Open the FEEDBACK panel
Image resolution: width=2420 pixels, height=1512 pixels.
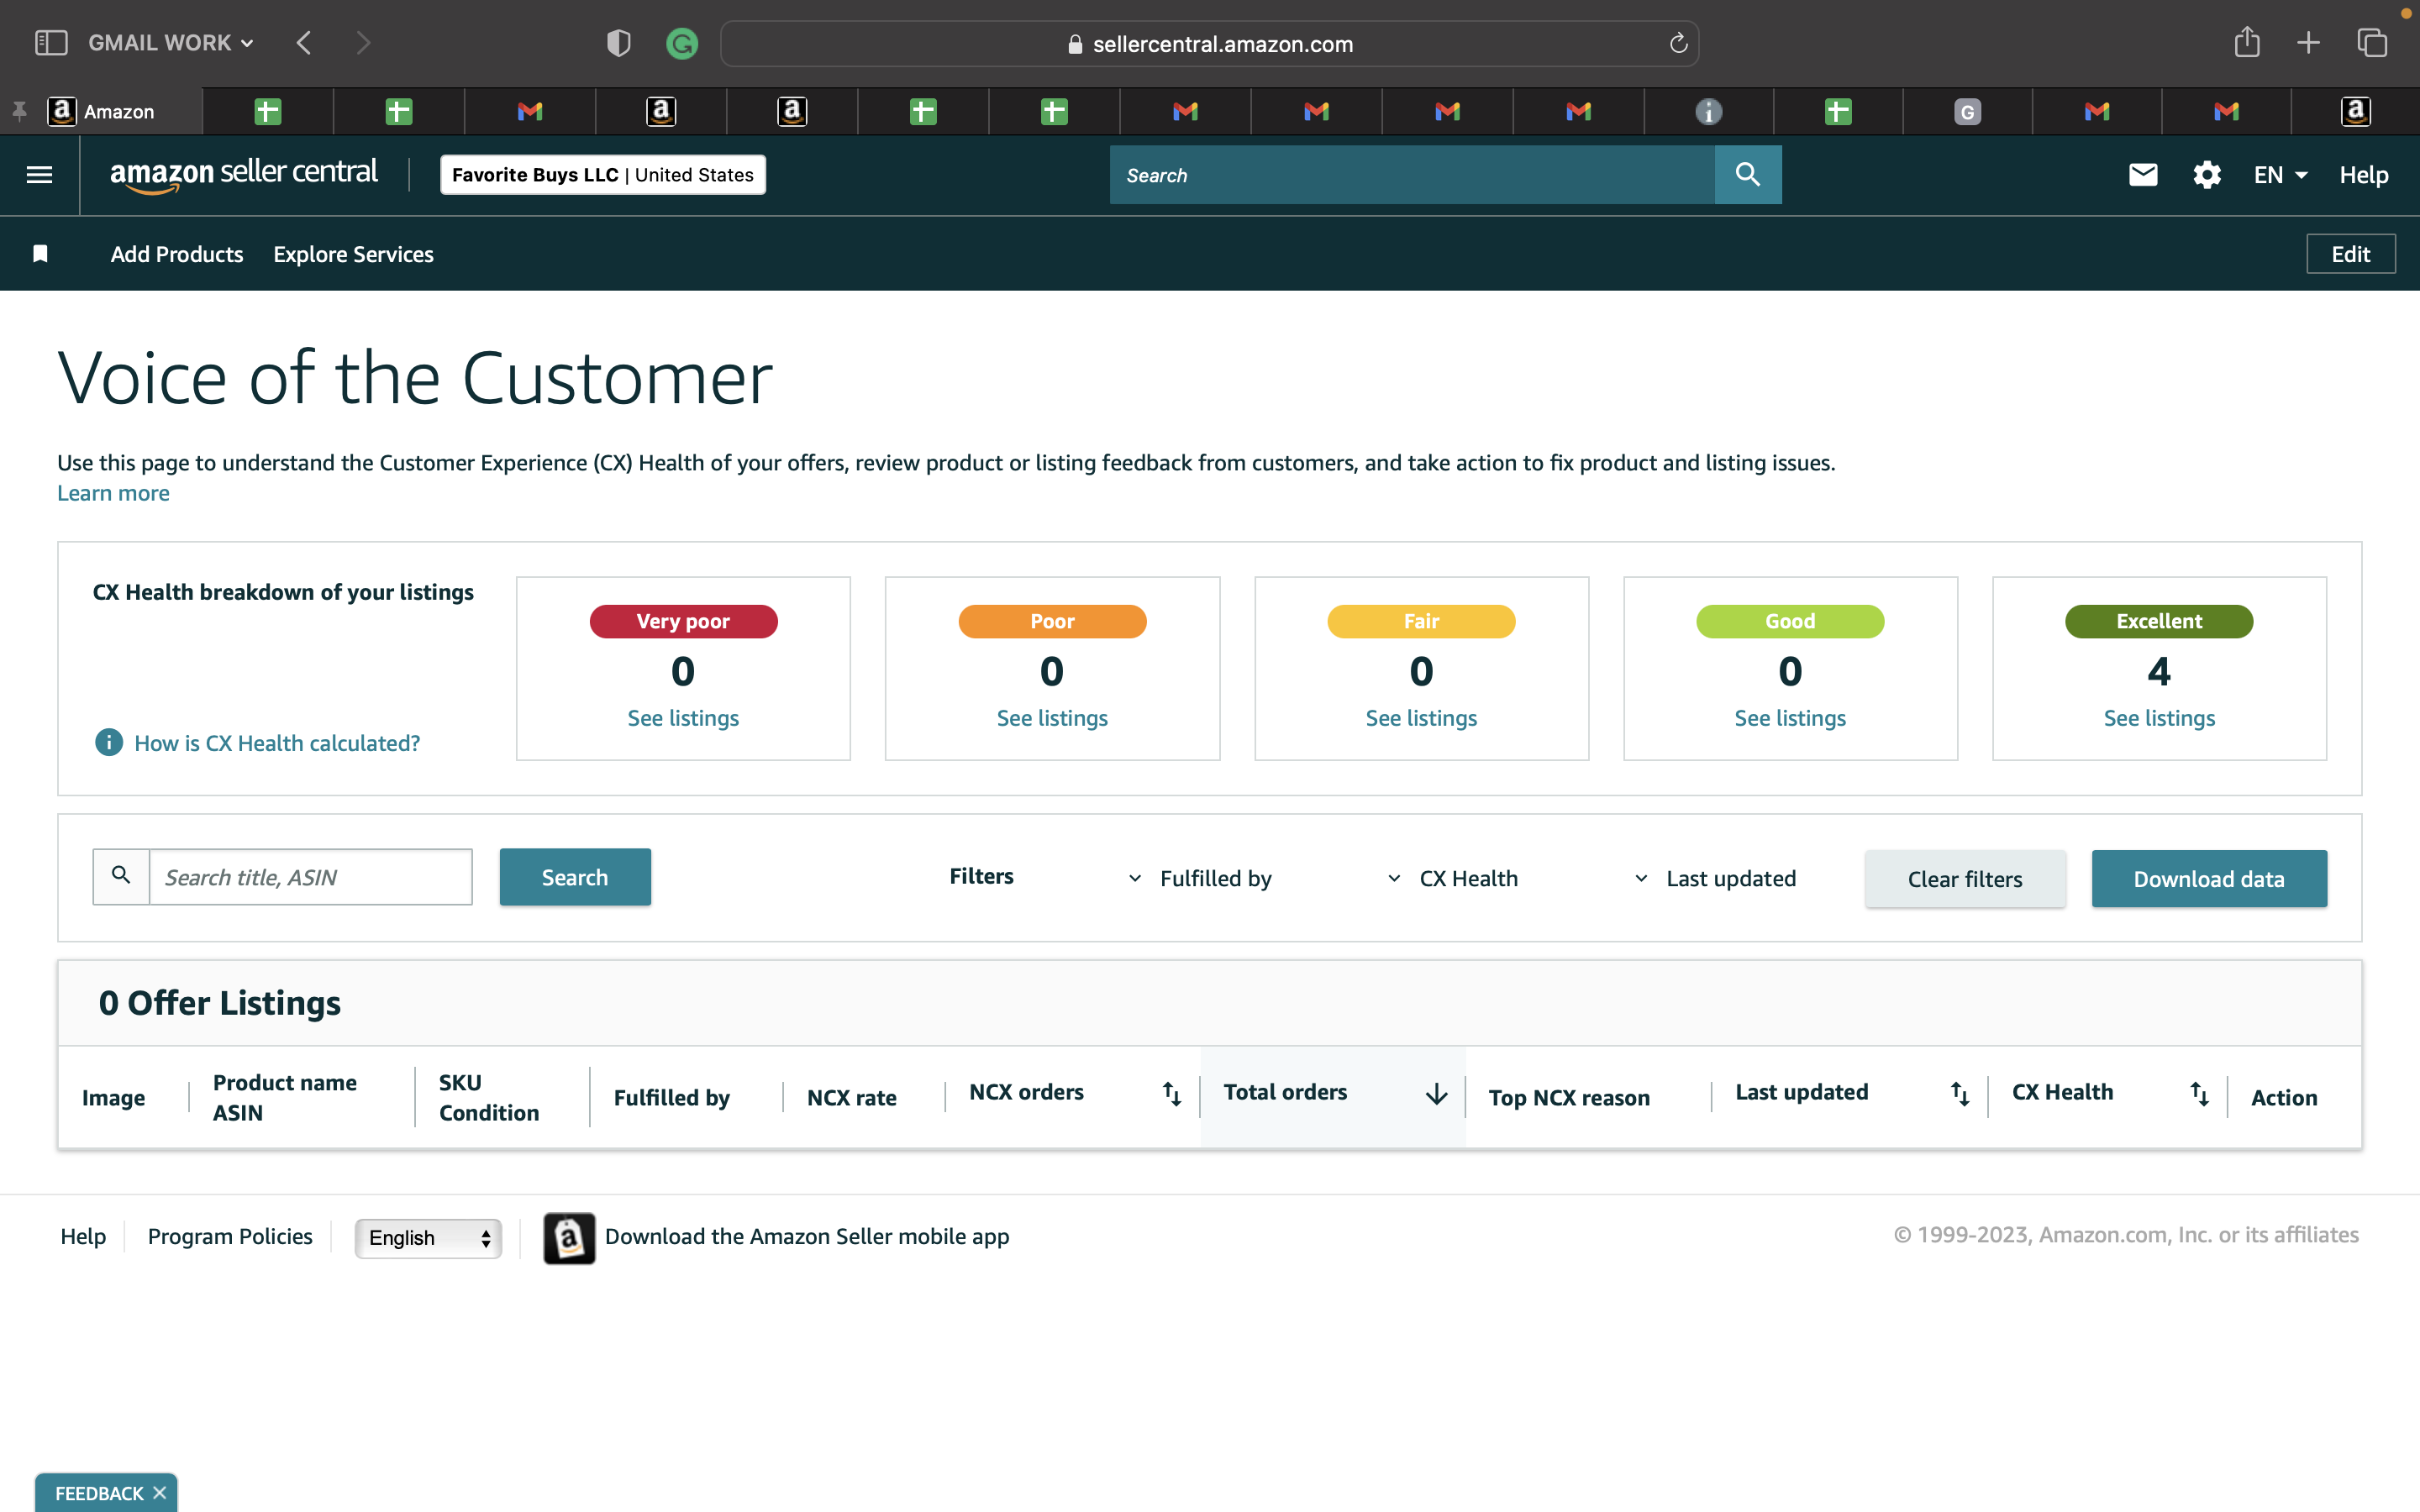click(x=98, y=1493)
